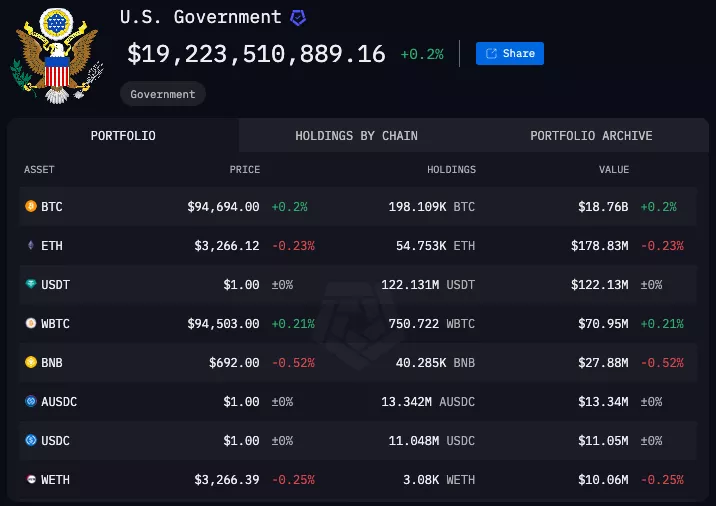
Task: Click the WBTC coin icon
Action: coord(30,324)
